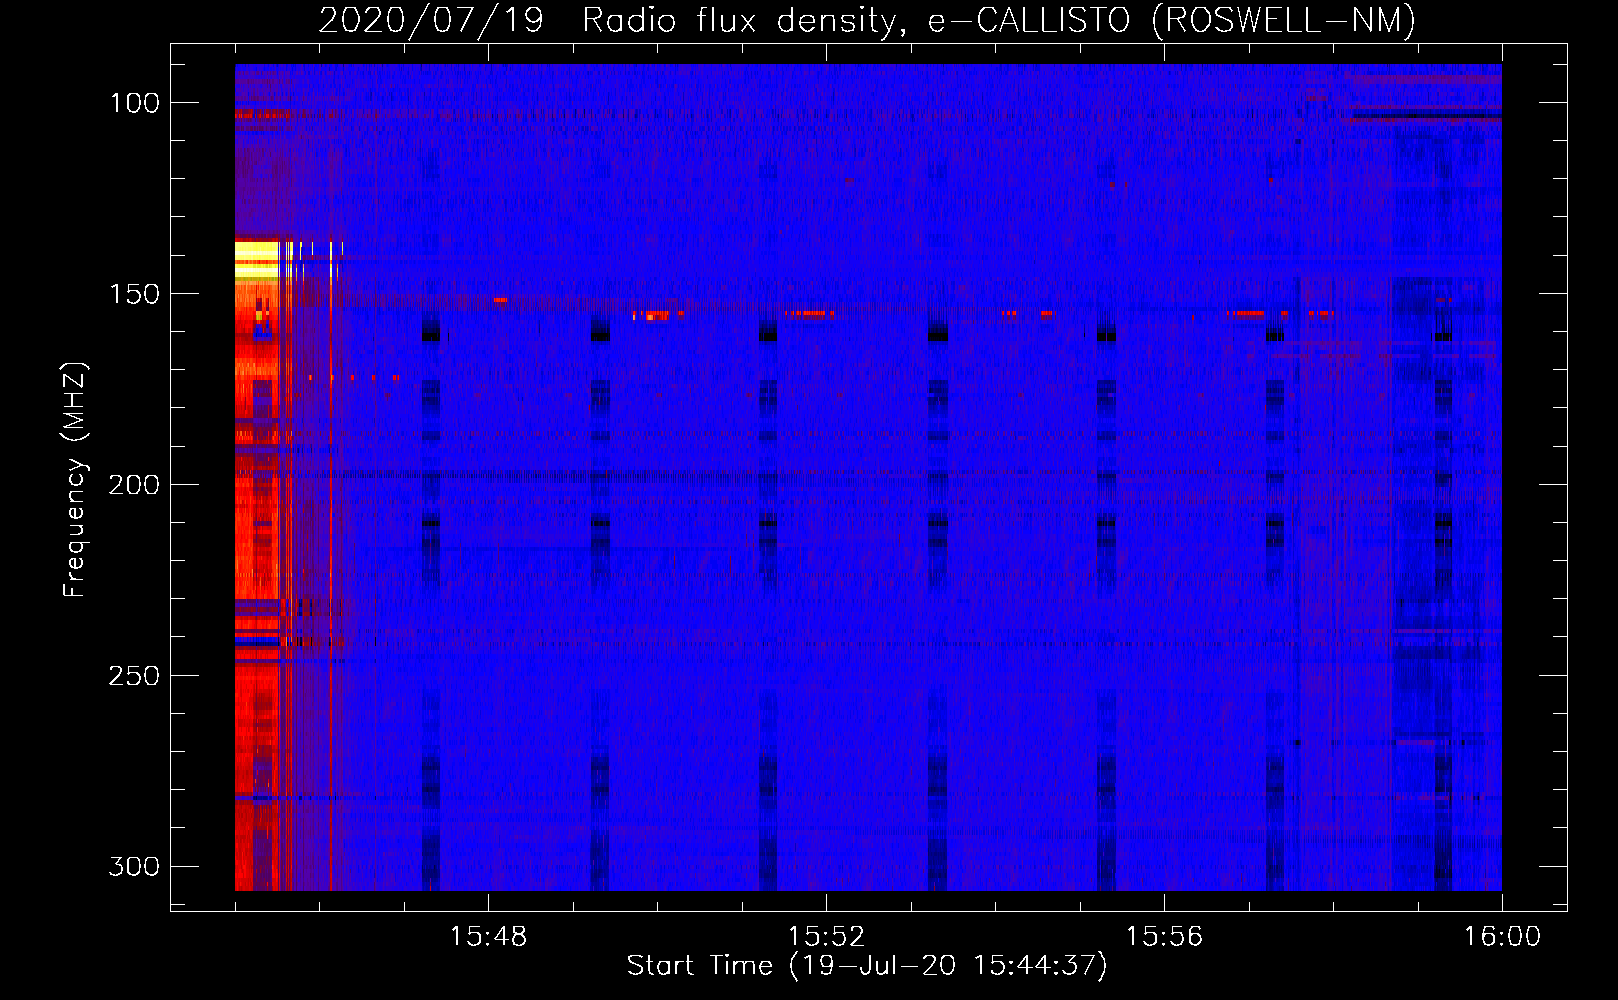Image resolution: width=1618 pixels, height=1000 pixels.
Task: Click the bright yellow burst near 140 MHz
Action: coord(257,259)
